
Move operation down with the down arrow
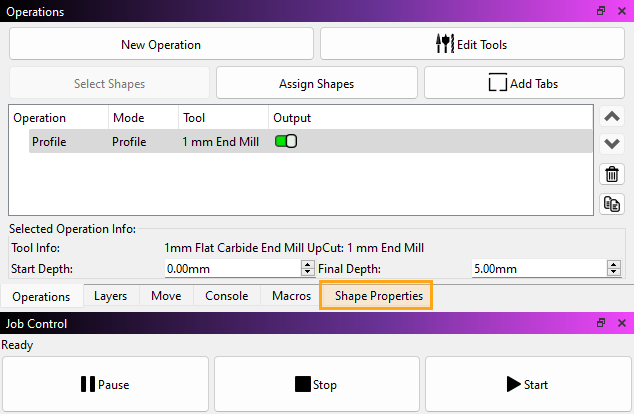(x=613, y=144)
